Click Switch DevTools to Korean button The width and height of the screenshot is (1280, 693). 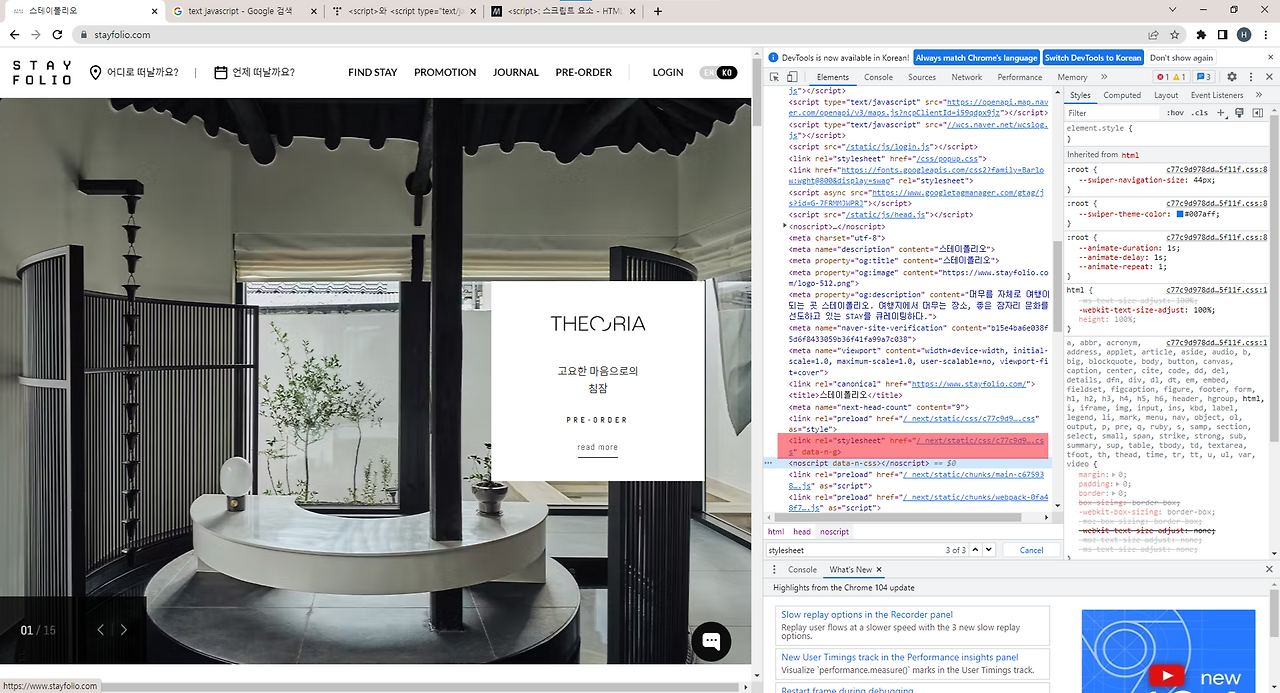[1093, 58]
